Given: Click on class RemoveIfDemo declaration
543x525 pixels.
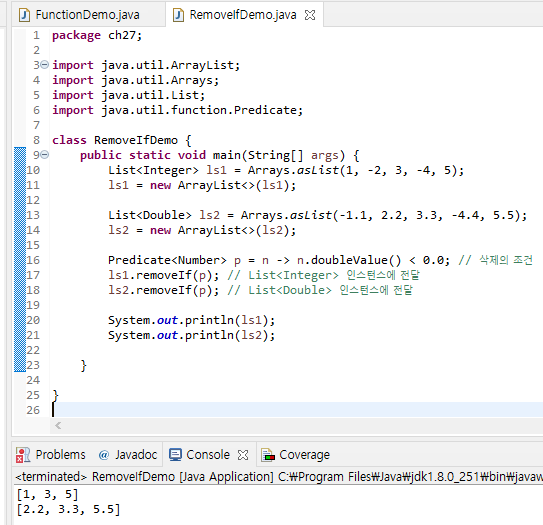Looking at the screenshot, I should click(122, 140).
